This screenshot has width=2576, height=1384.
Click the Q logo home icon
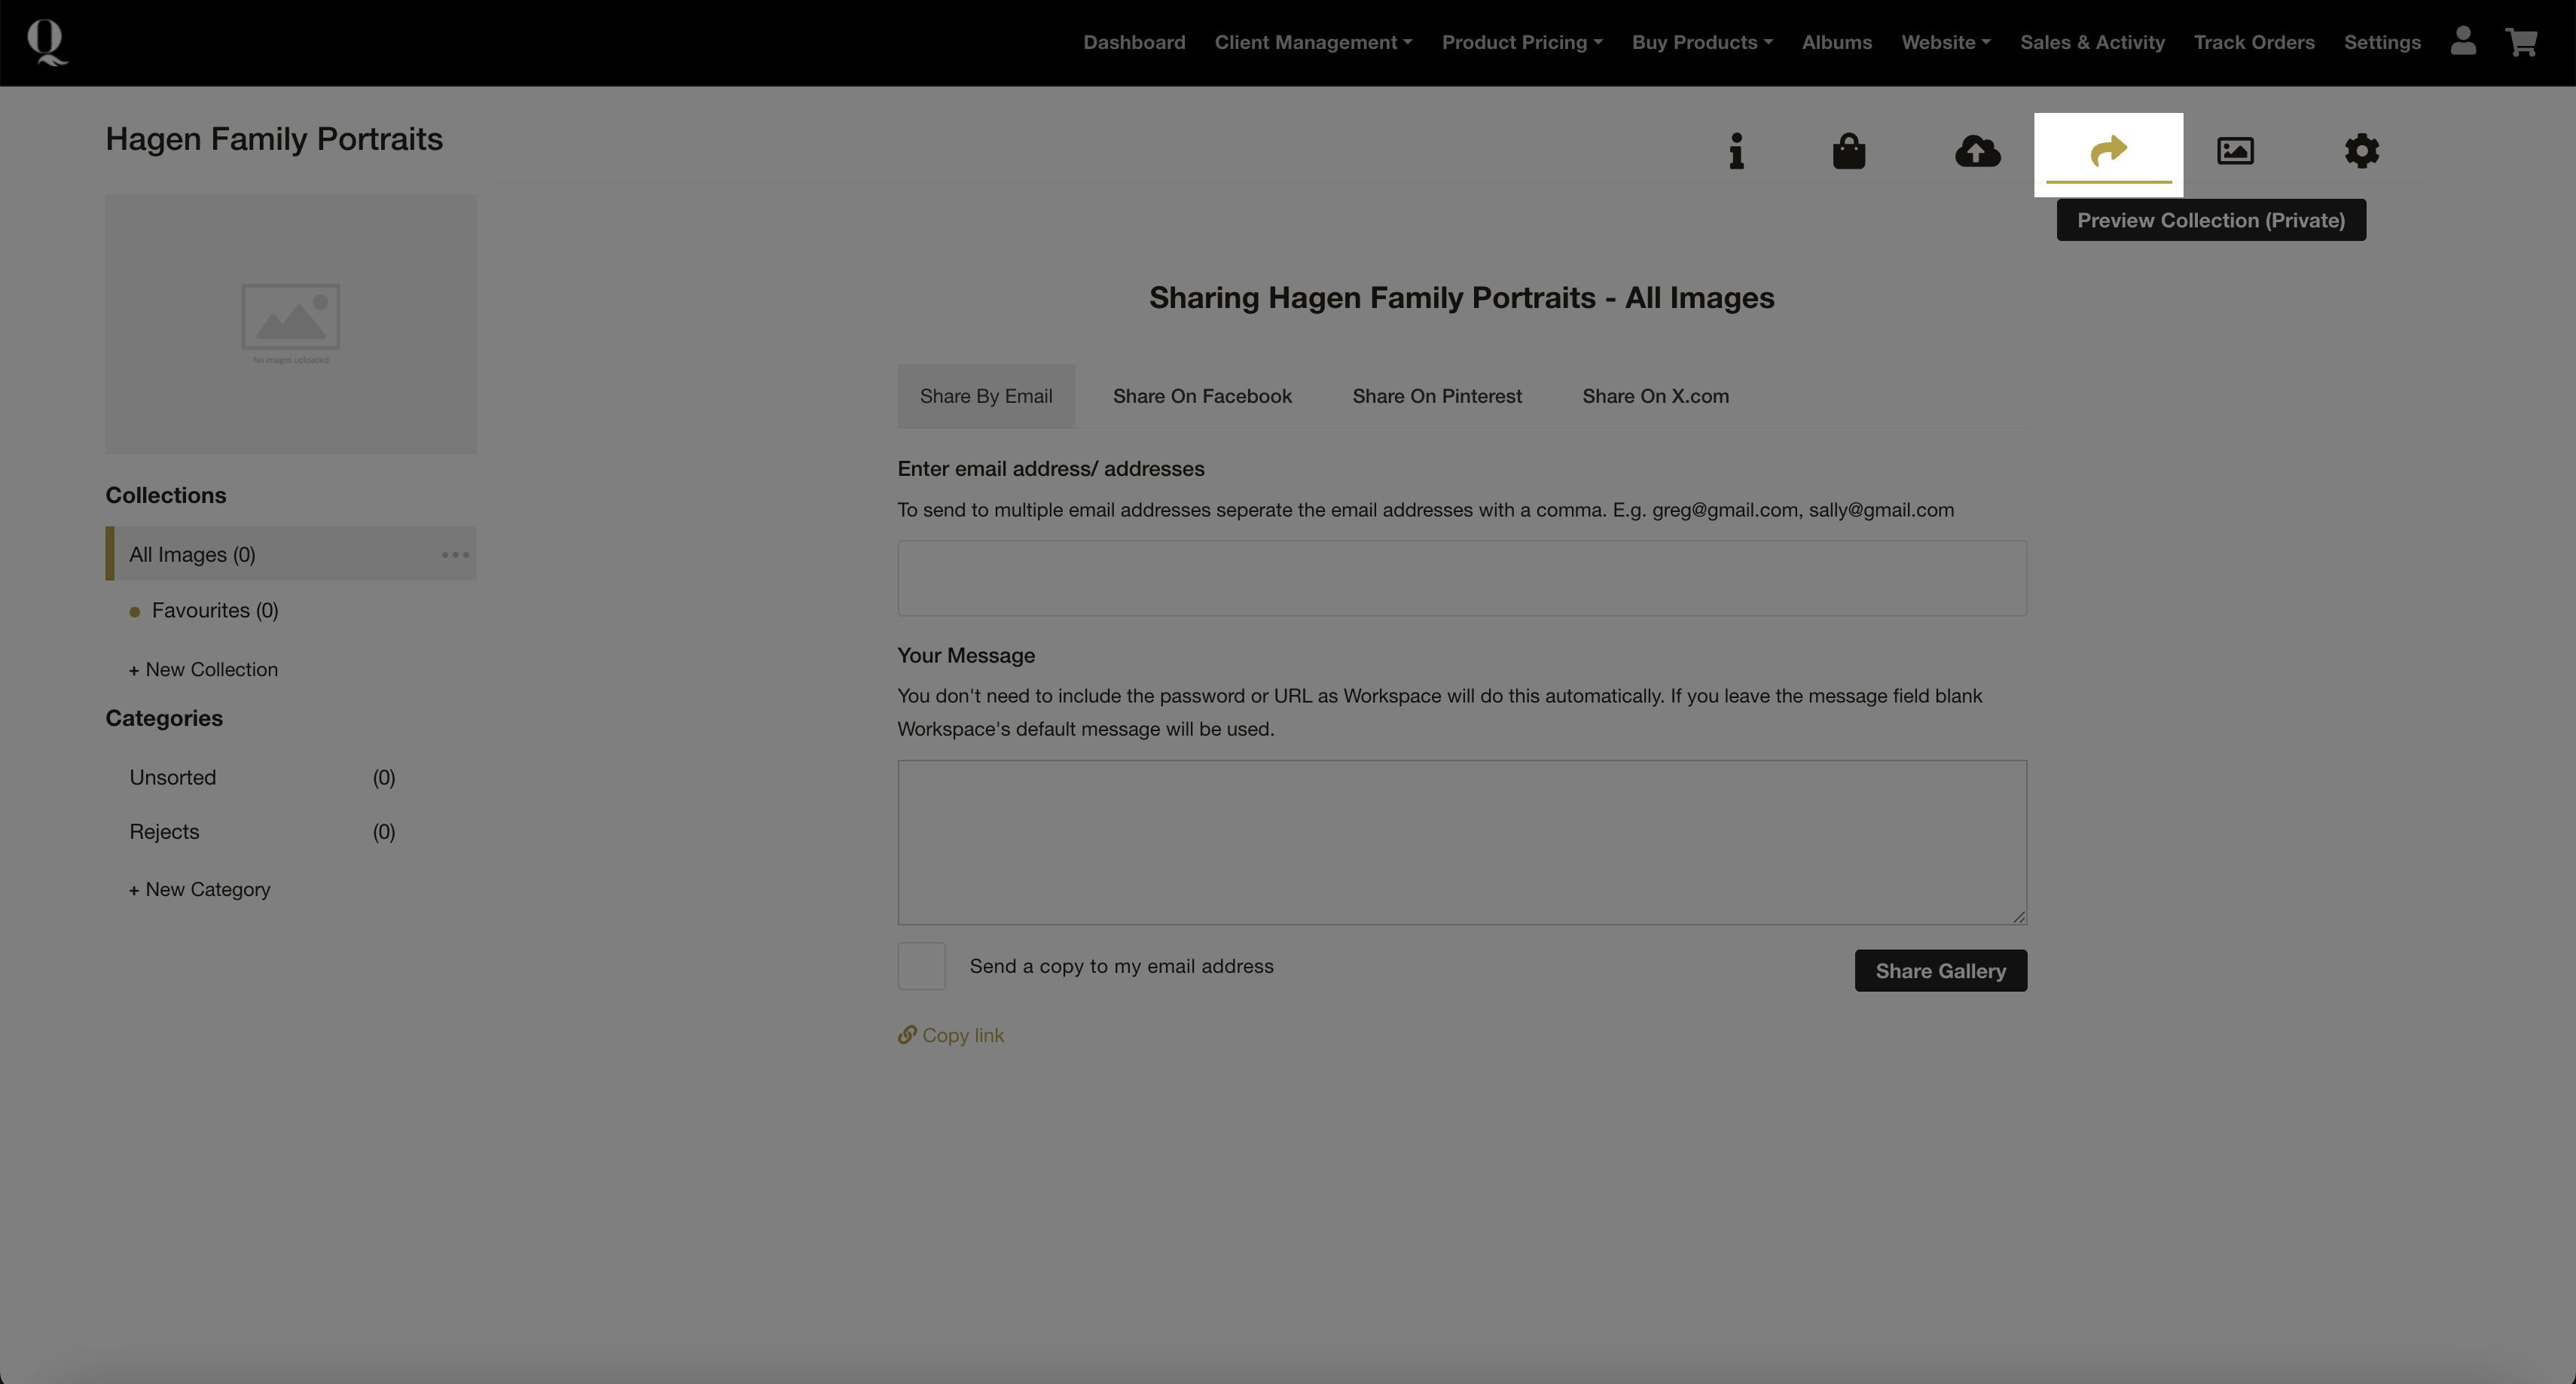pyautogui.click(x=46, y=42)
